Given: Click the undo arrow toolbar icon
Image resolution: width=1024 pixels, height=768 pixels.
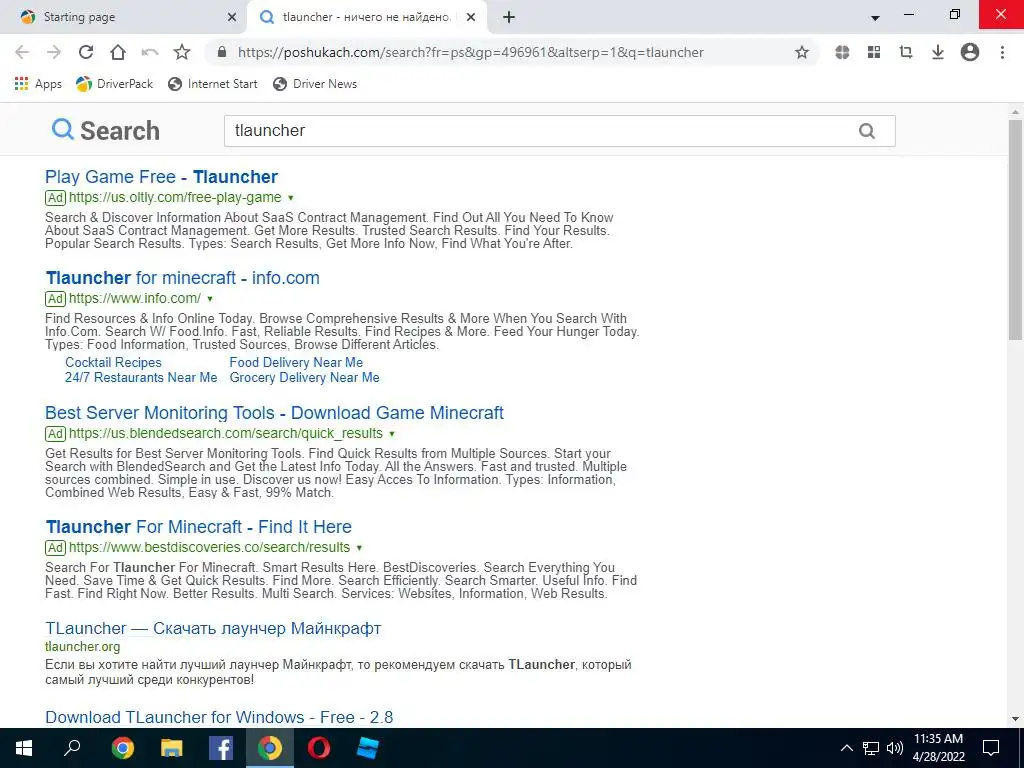Looking at the screenshot, I should click(x=150, y=52).
